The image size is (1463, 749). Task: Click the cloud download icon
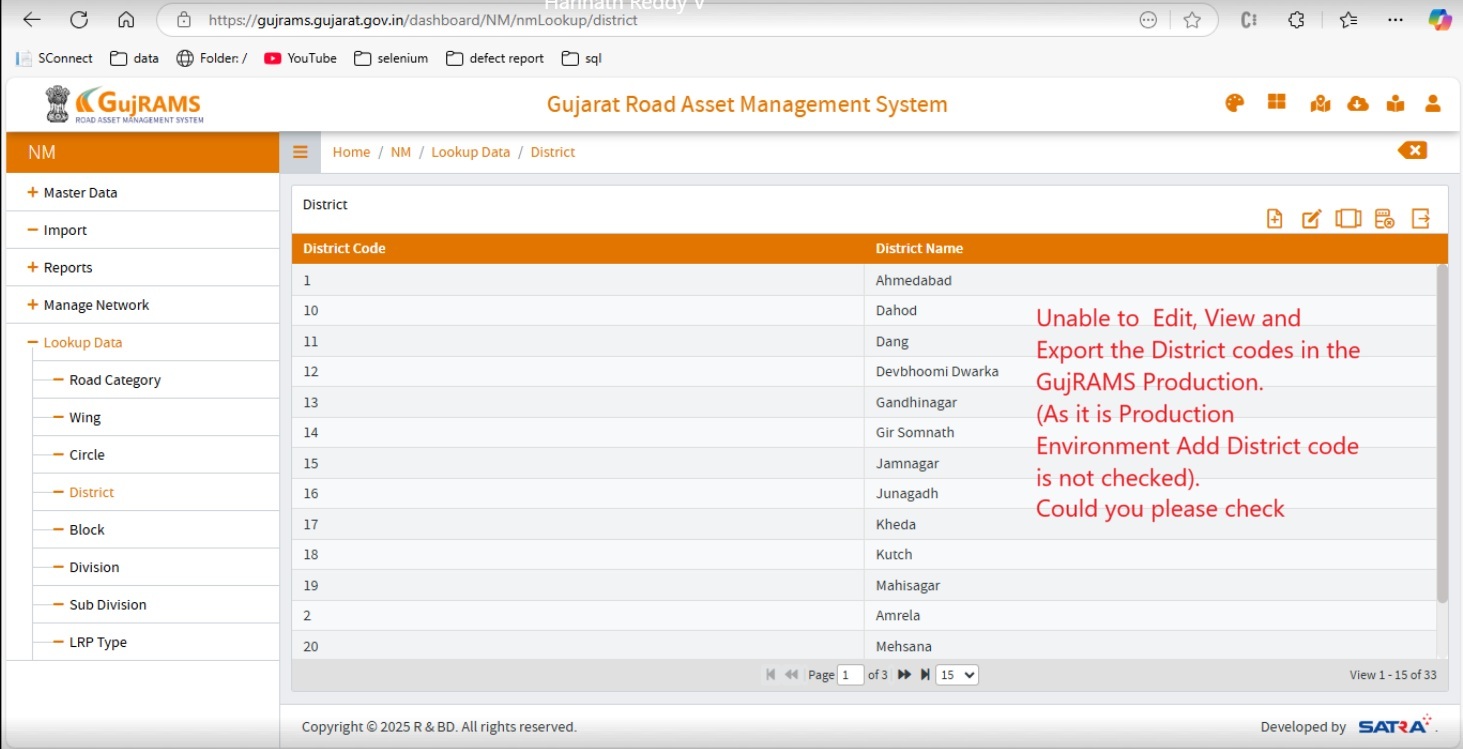click(x=1357, y=104)
